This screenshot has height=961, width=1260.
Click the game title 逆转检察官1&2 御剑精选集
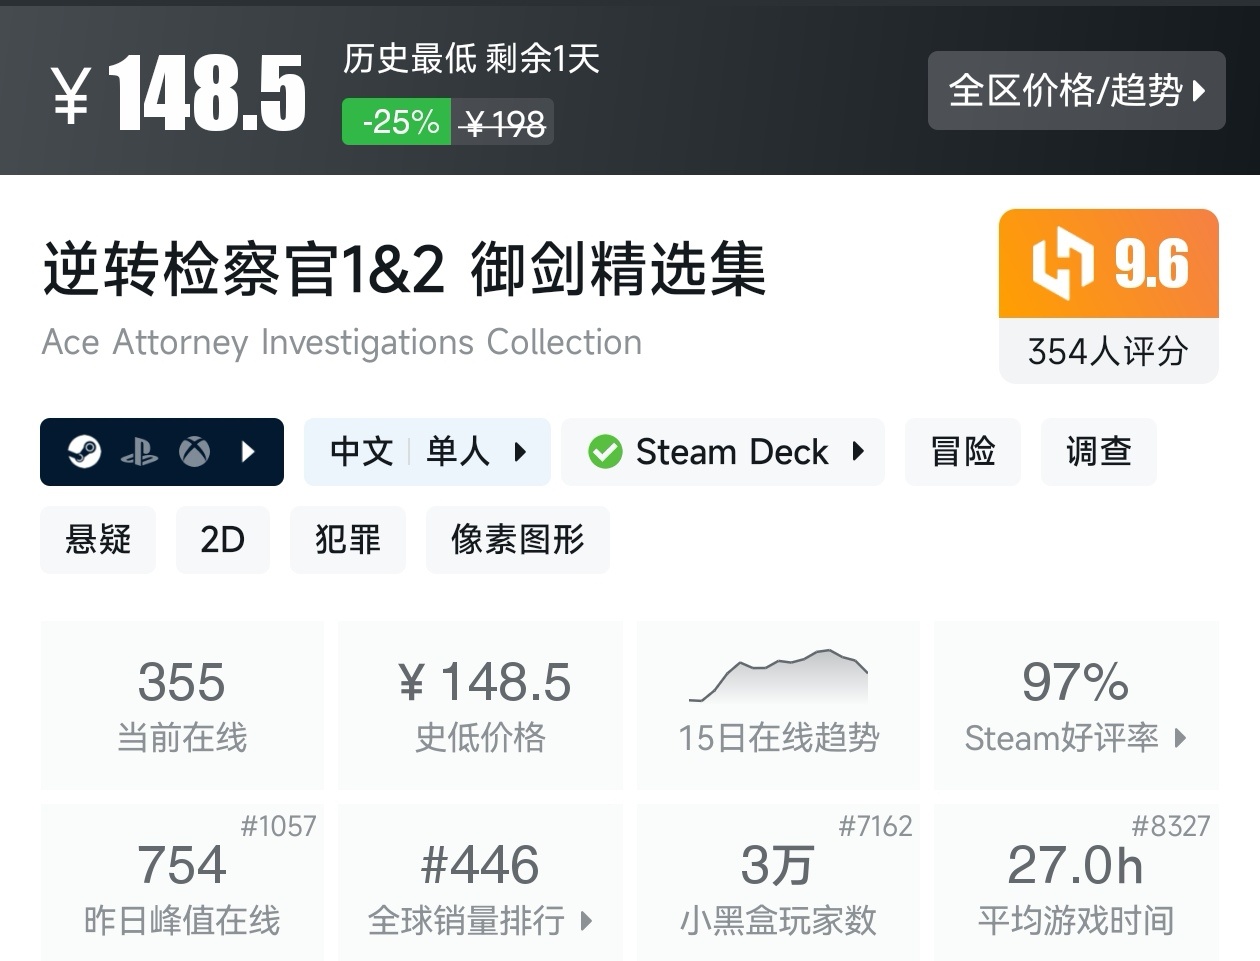tap(404, 270)
